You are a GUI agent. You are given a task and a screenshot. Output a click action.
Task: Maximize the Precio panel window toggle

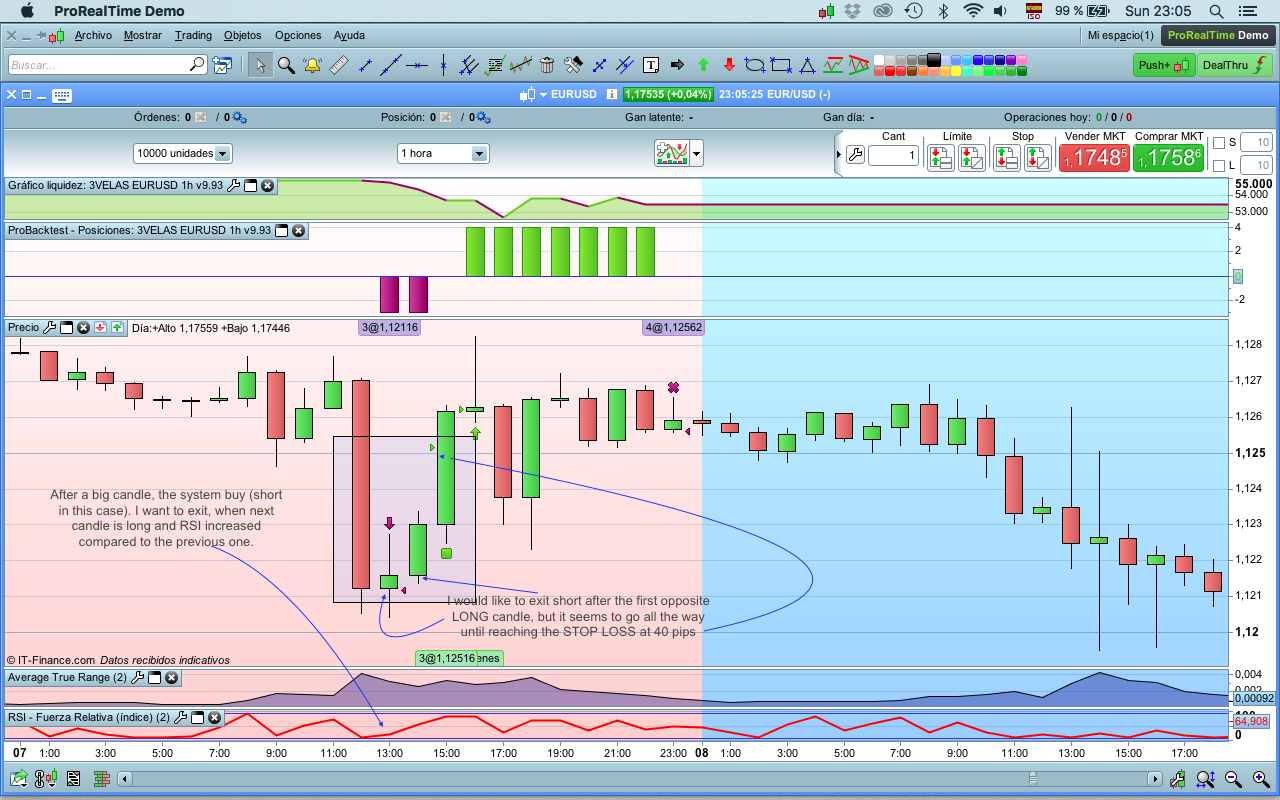click(x=67, y=327)
